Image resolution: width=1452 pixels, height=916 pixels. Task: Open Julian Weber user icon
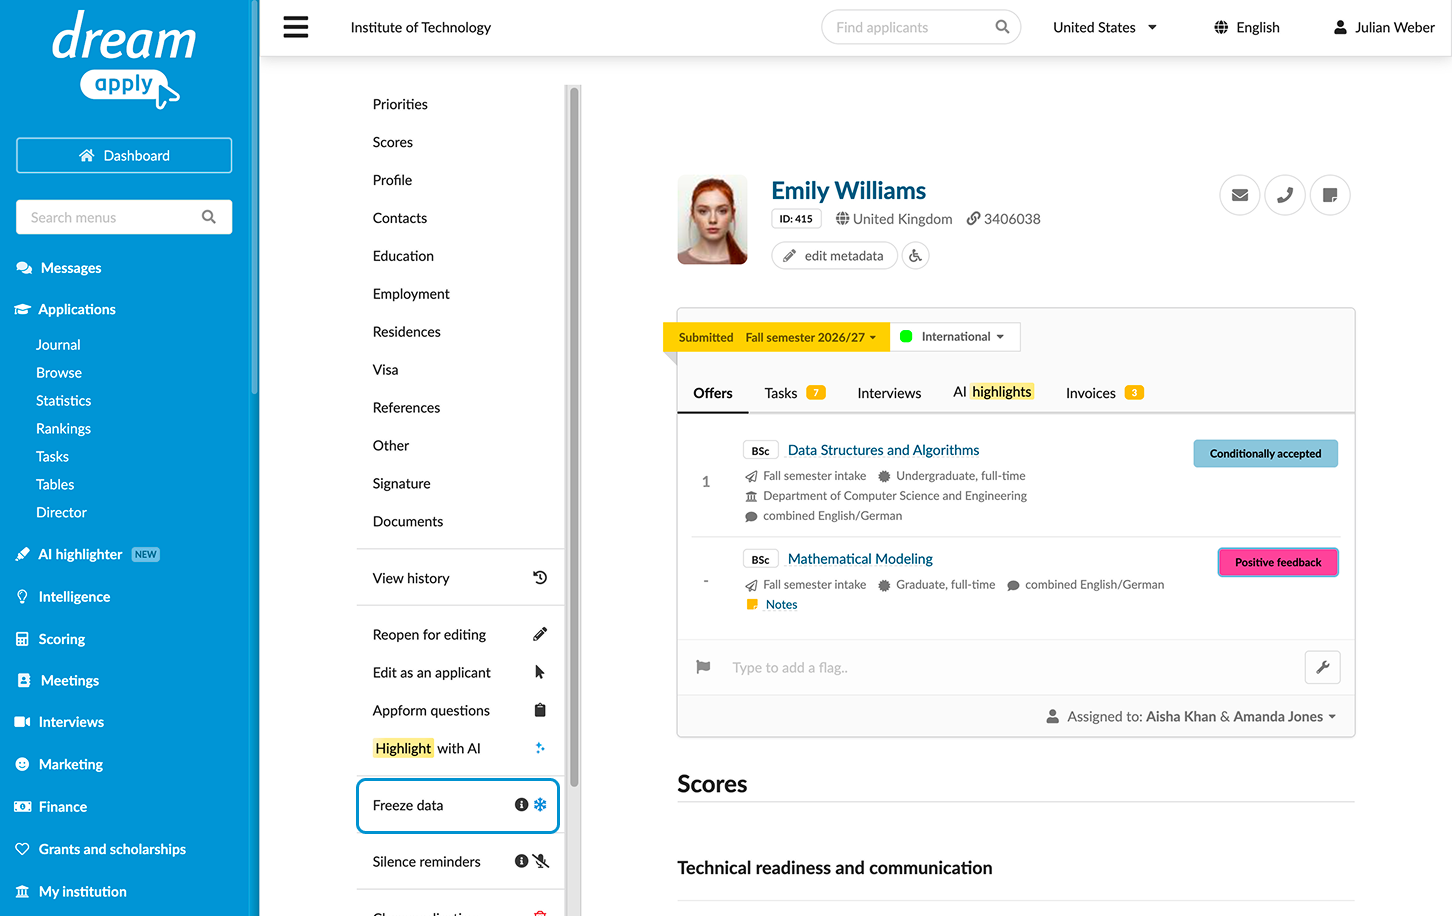[x=1340, y=27]
